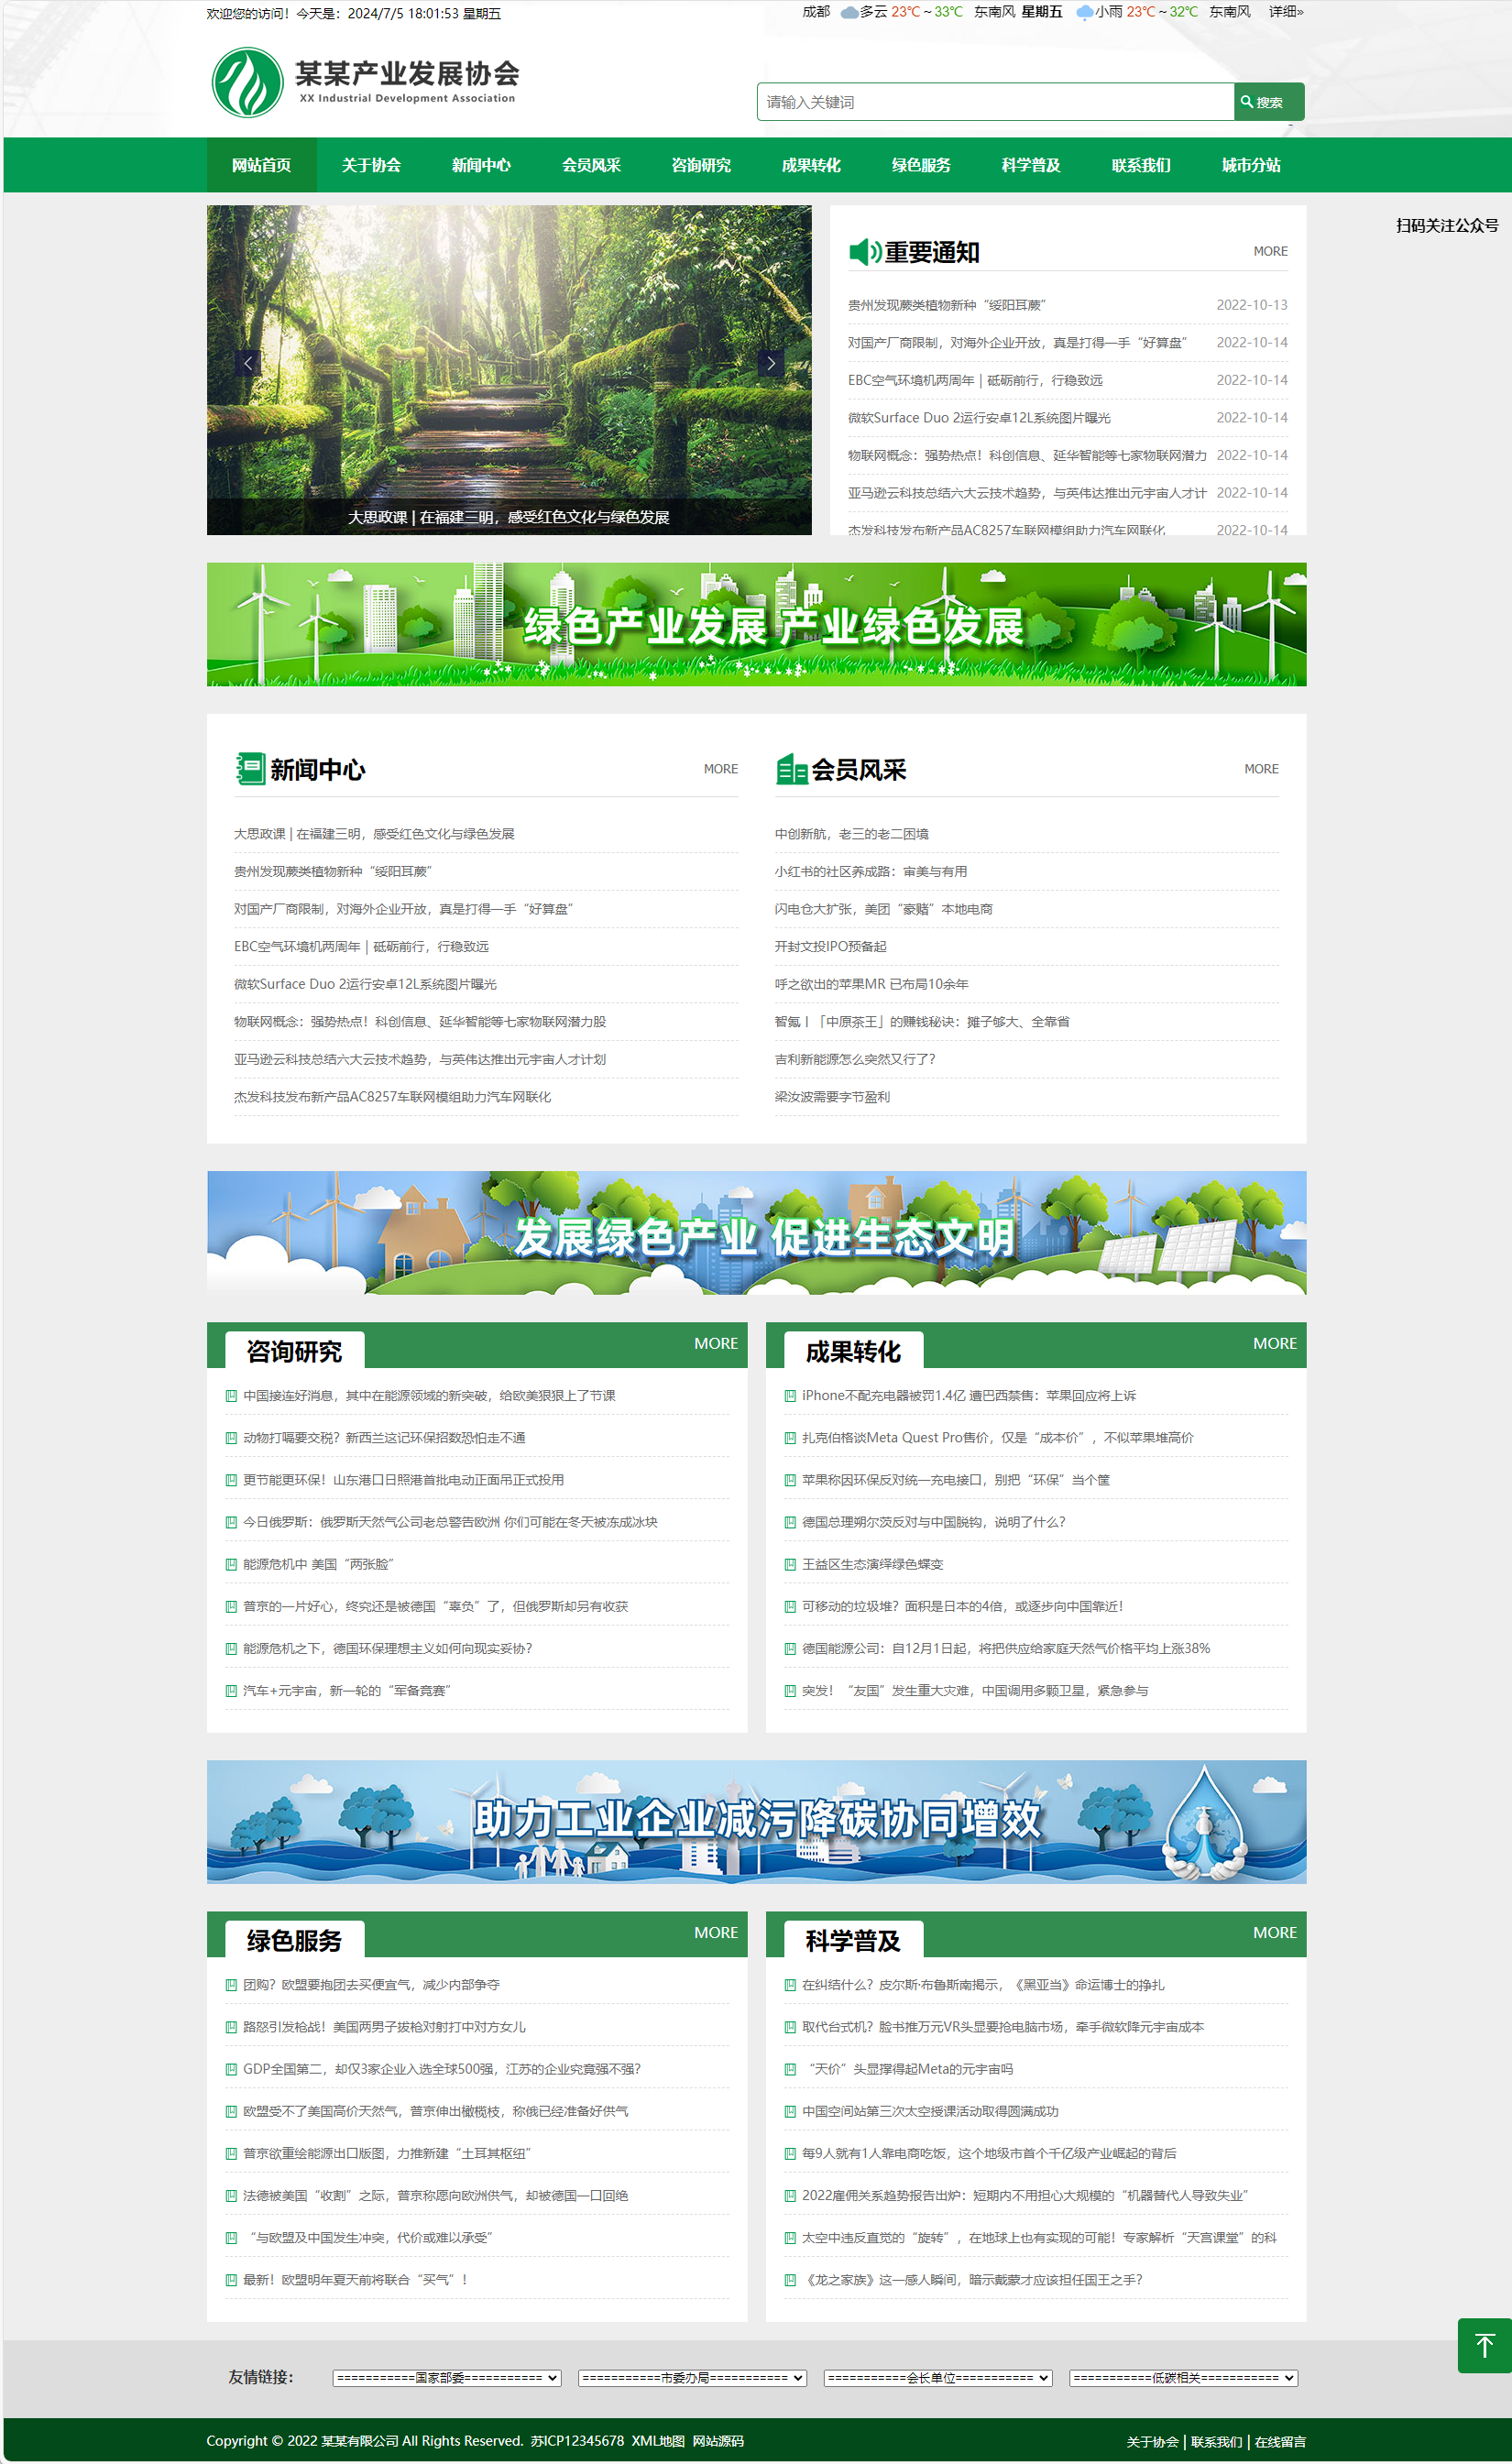Click the notebook icon beside 新闻中心
The image size is (1512, 2464).
tap(250, 768)
